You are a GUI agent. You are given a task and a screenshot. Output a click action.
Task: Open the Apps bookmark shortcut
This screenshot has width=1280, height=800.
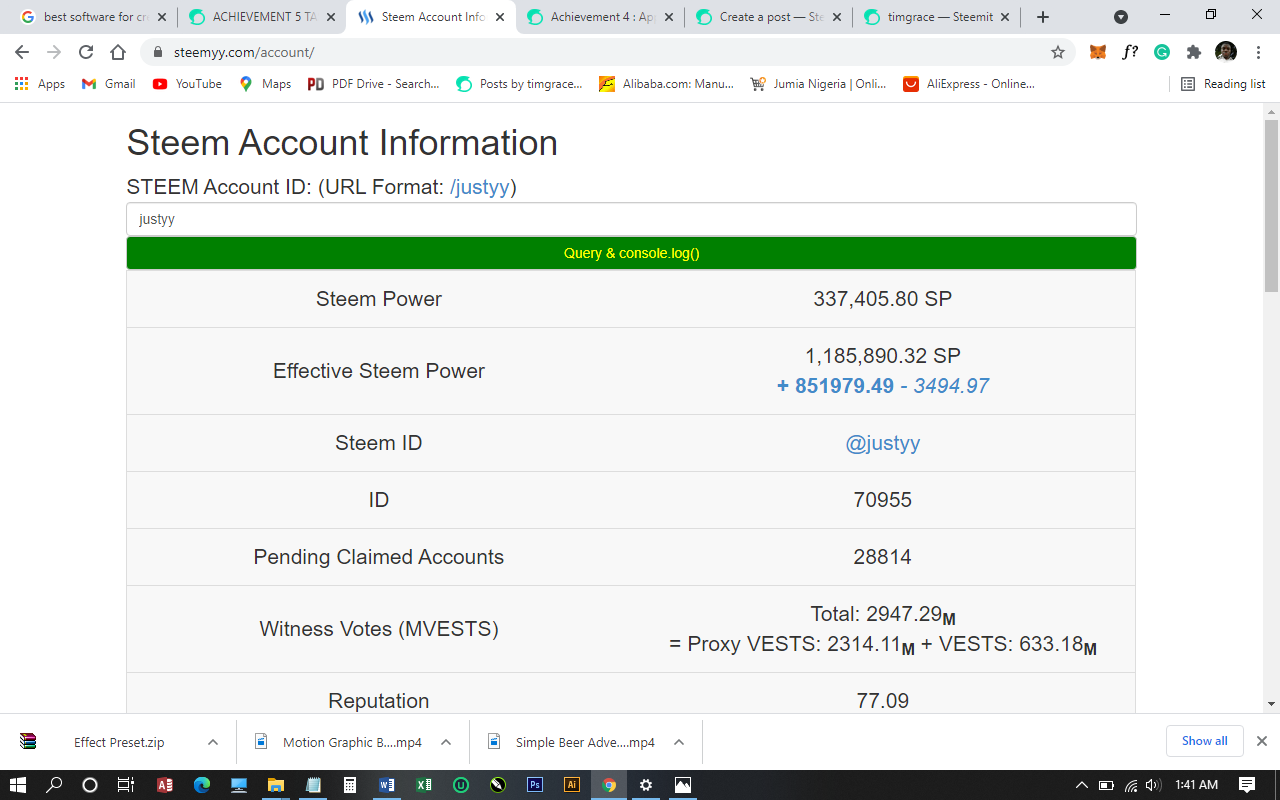40,84
